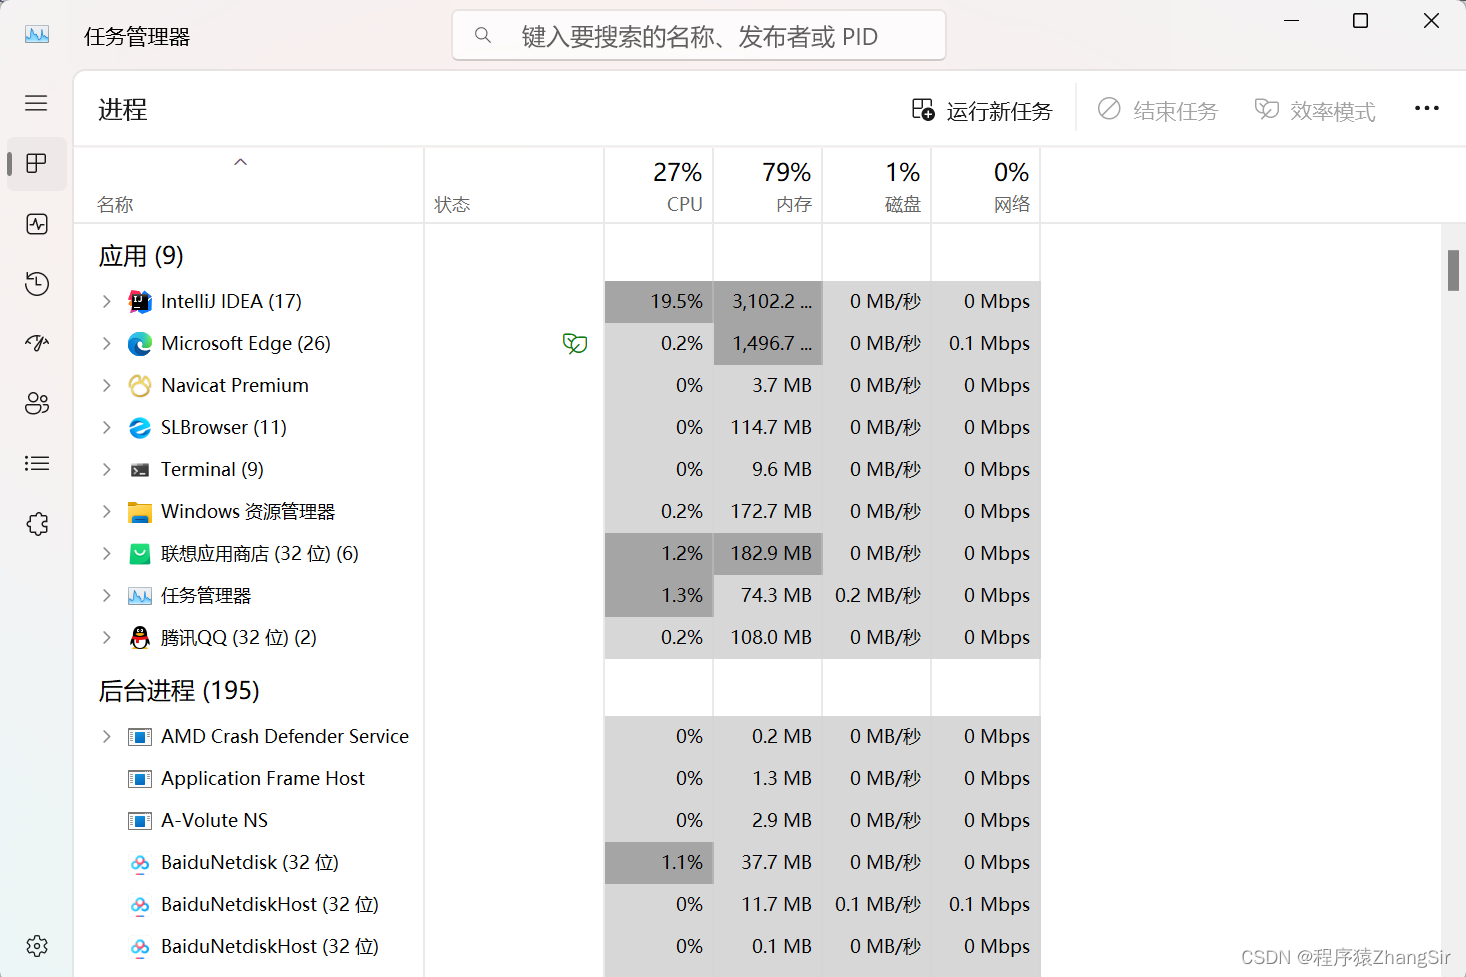
Task: Click the 进程 page title
Action: [x=123, y=110]
